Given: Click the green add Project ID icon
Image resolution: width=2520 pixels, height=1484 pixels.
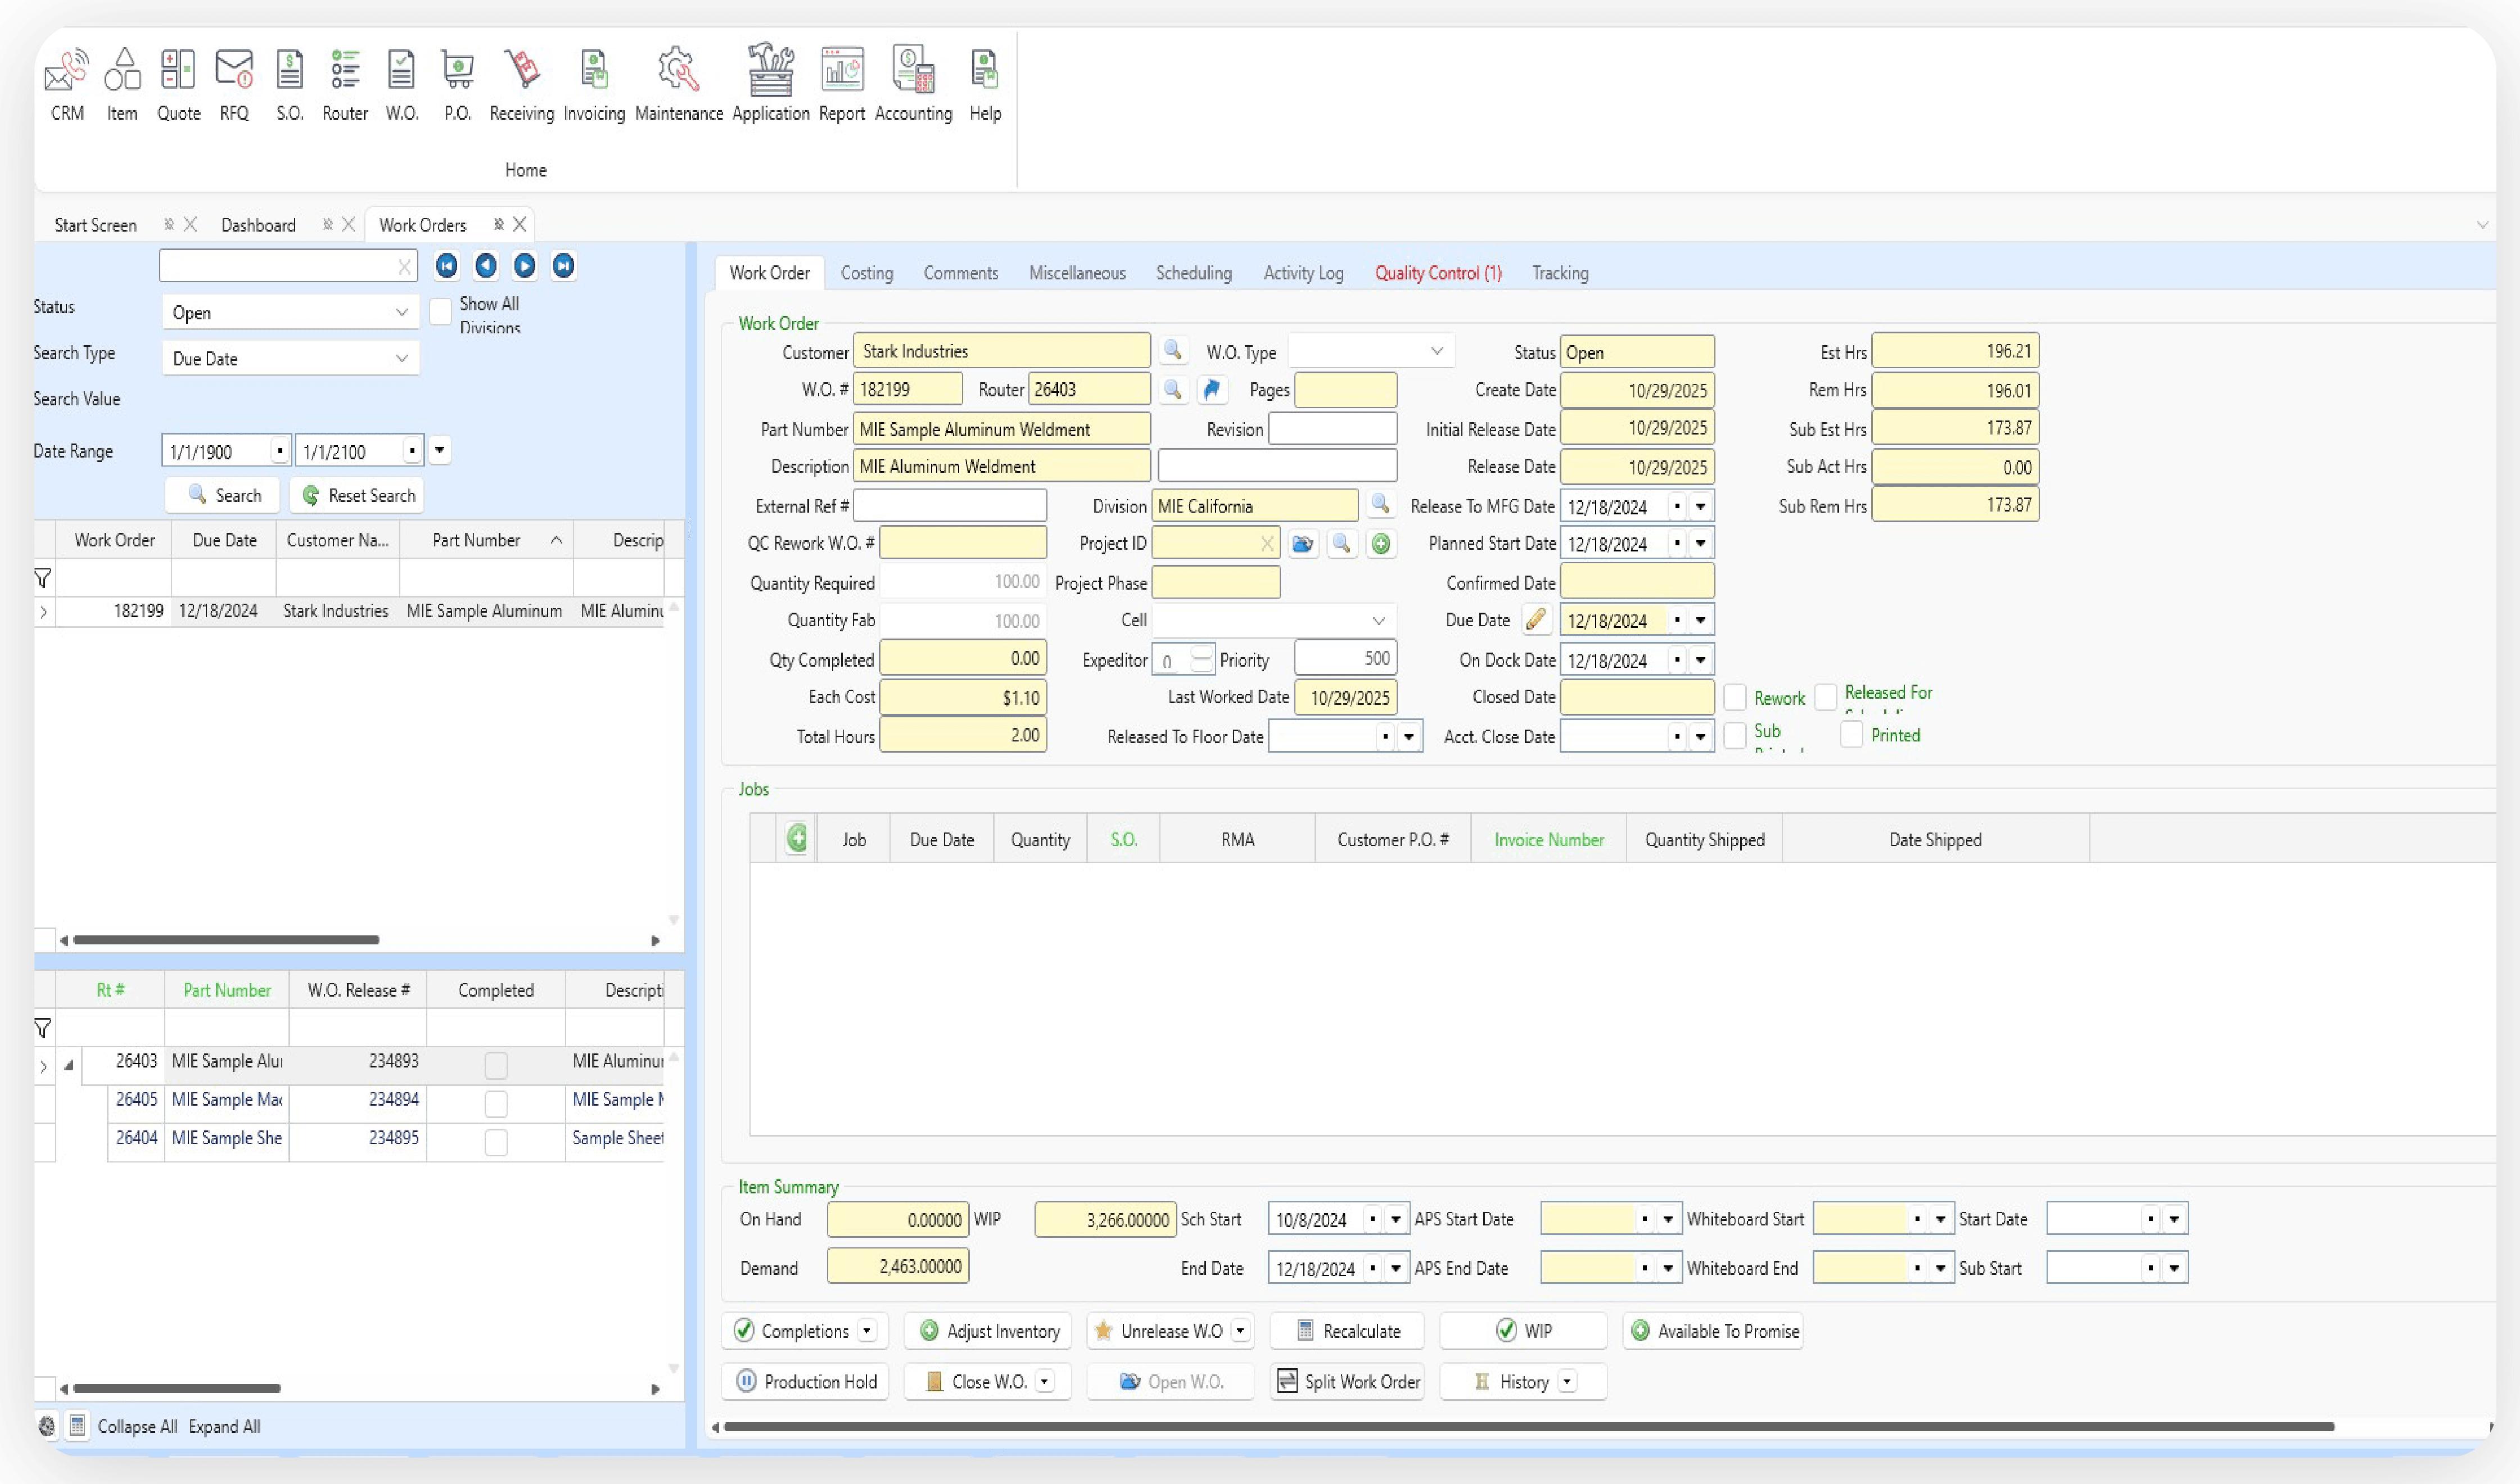Looking at the screenshot, I should click(x=1381, y=544).
